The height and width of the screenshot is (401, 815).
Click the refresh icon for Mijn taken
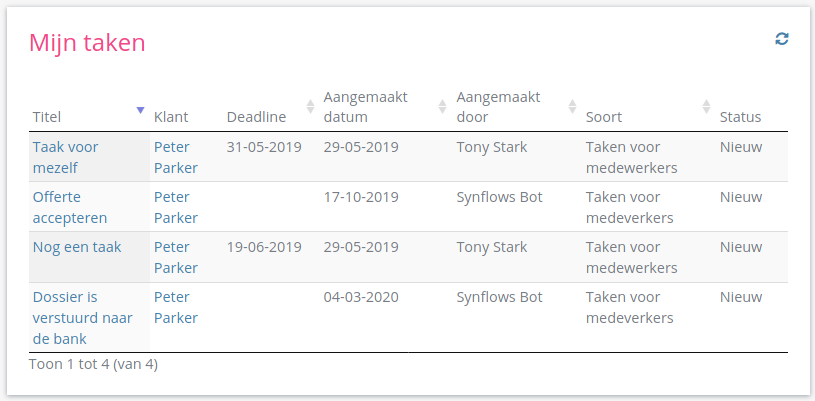click(782, 39)
